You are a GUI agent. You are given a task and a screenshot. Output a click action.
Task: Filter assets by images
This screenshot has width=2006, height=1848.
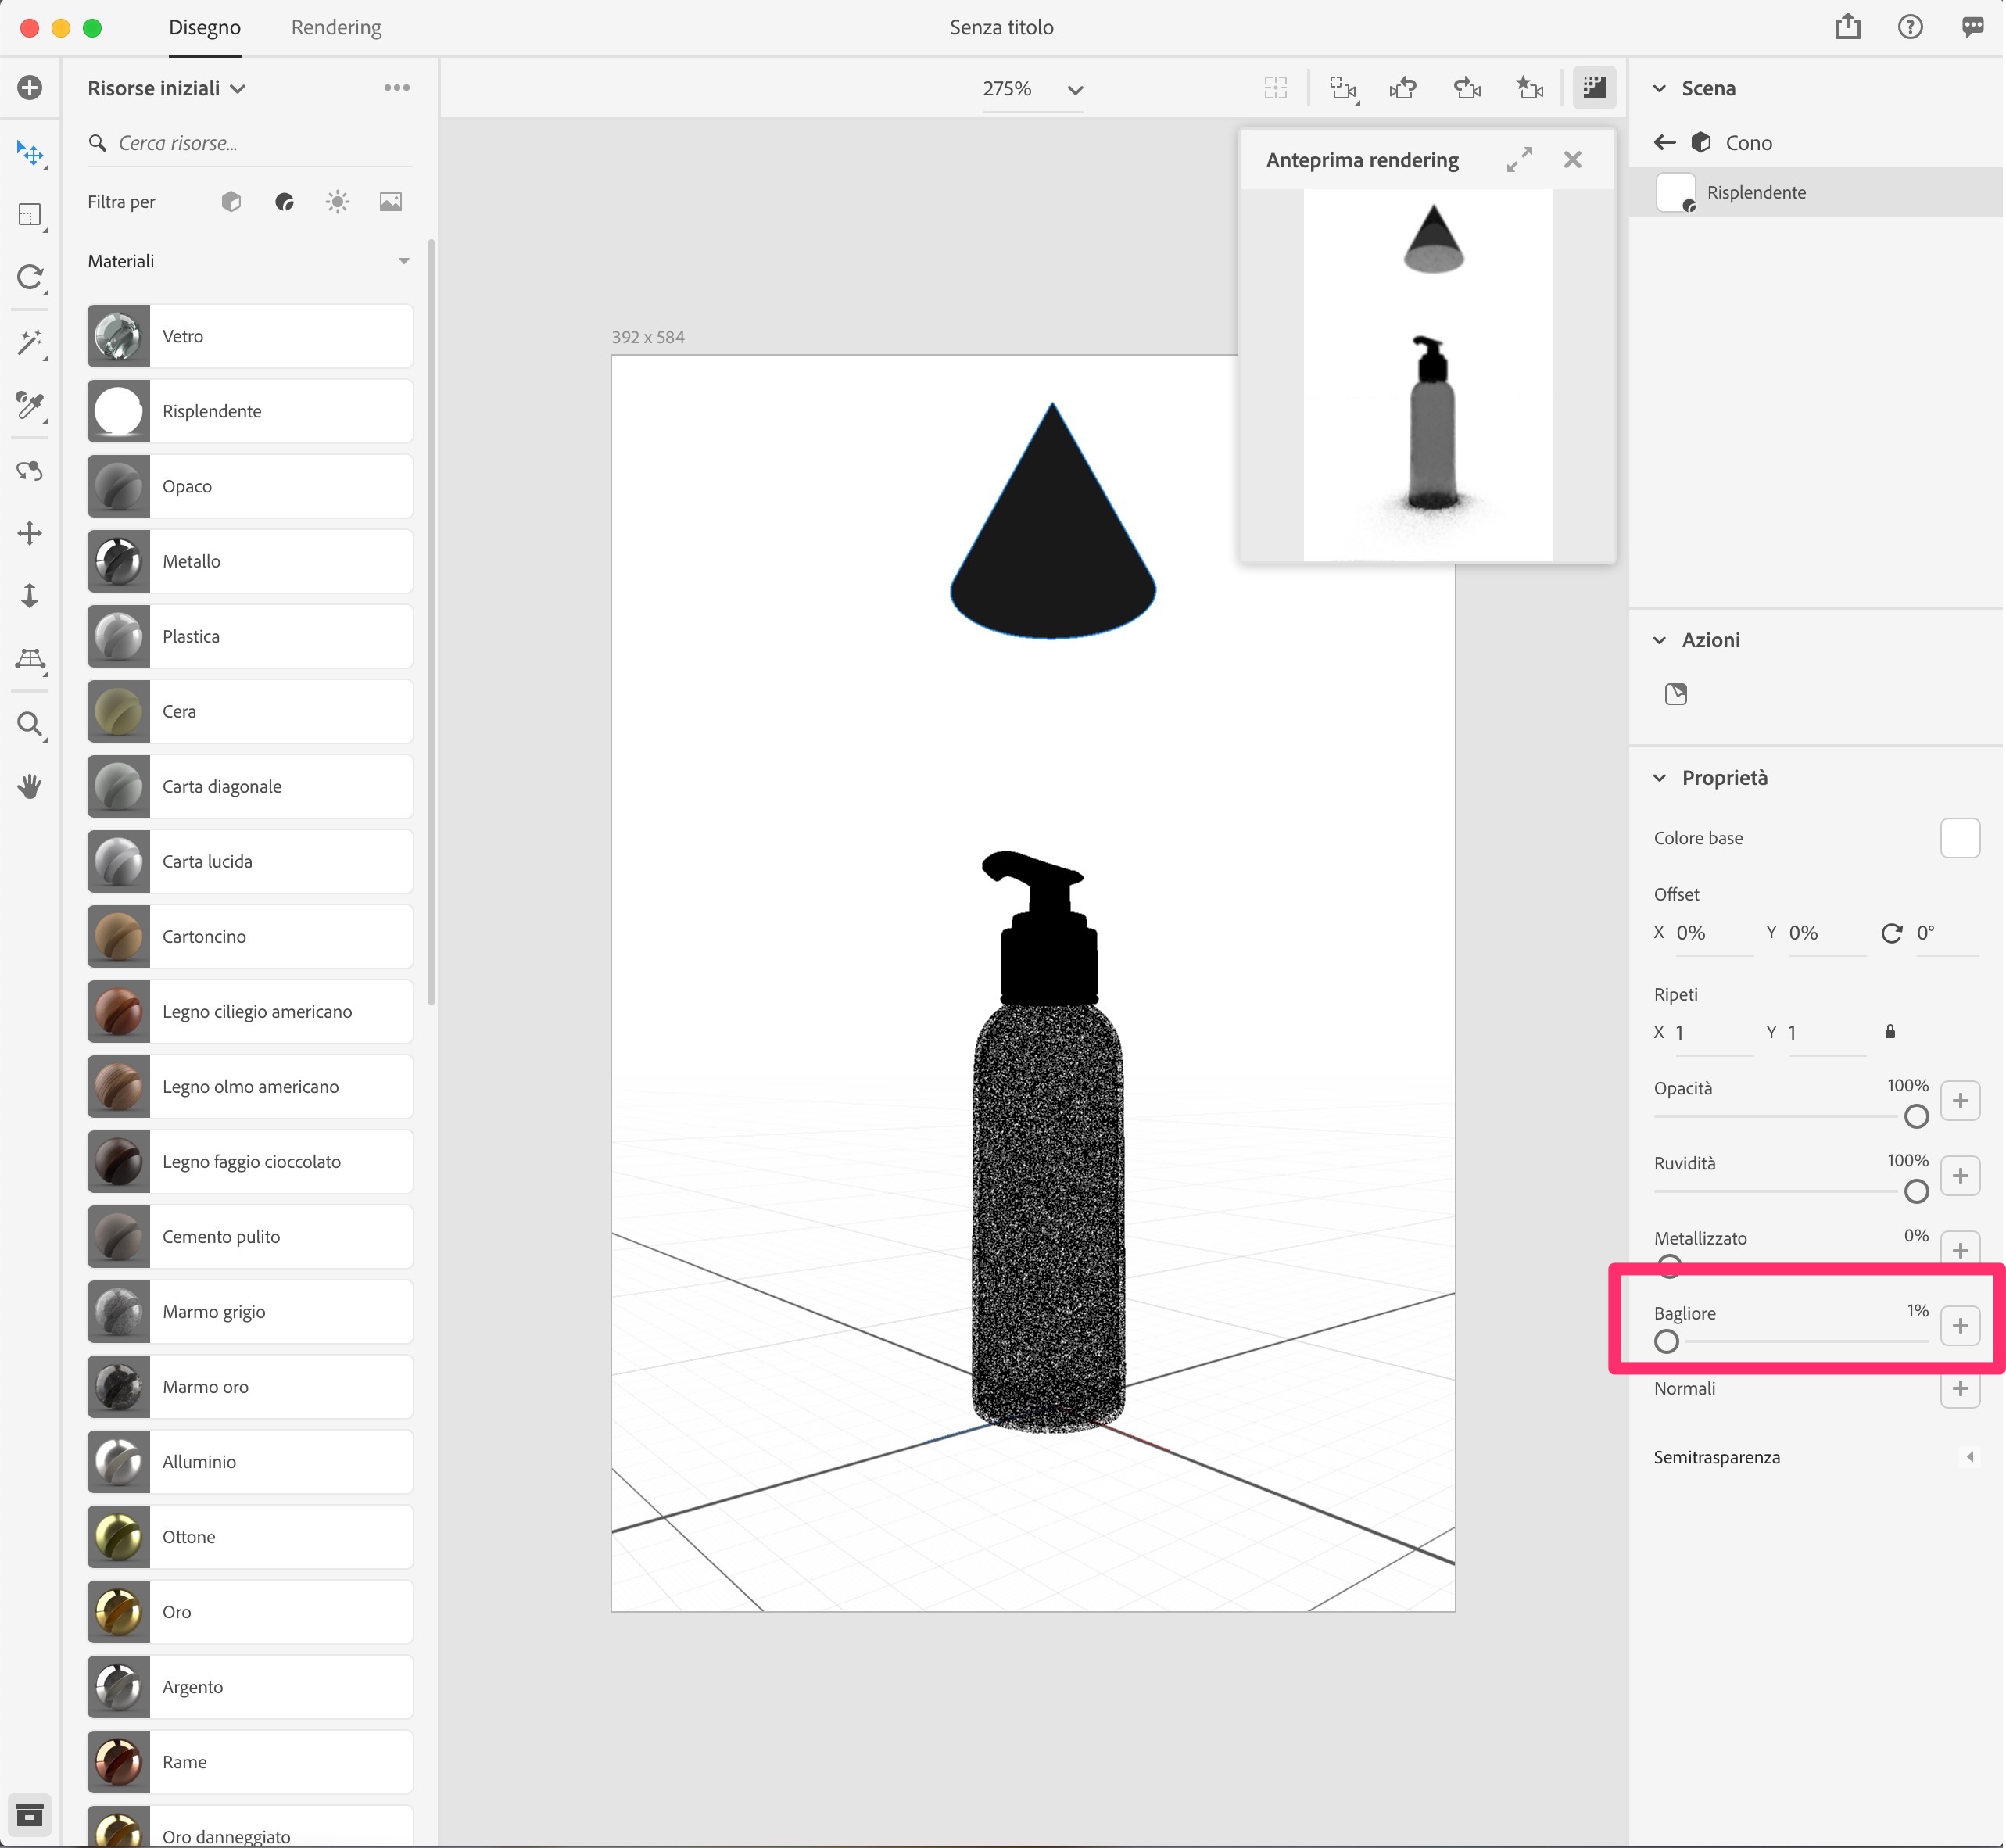[391, 202]
